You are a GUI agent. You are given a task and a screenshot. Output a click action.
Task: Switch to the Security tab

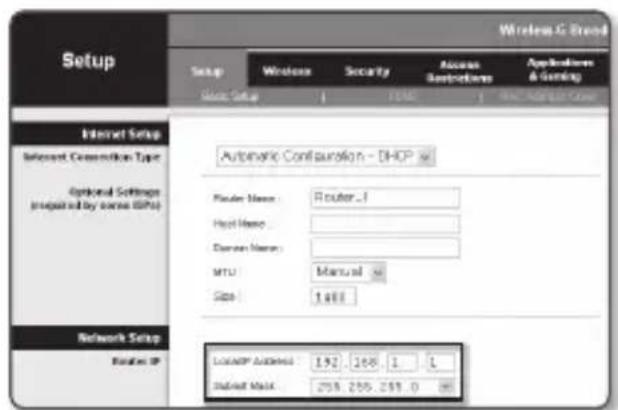[367, 71]
